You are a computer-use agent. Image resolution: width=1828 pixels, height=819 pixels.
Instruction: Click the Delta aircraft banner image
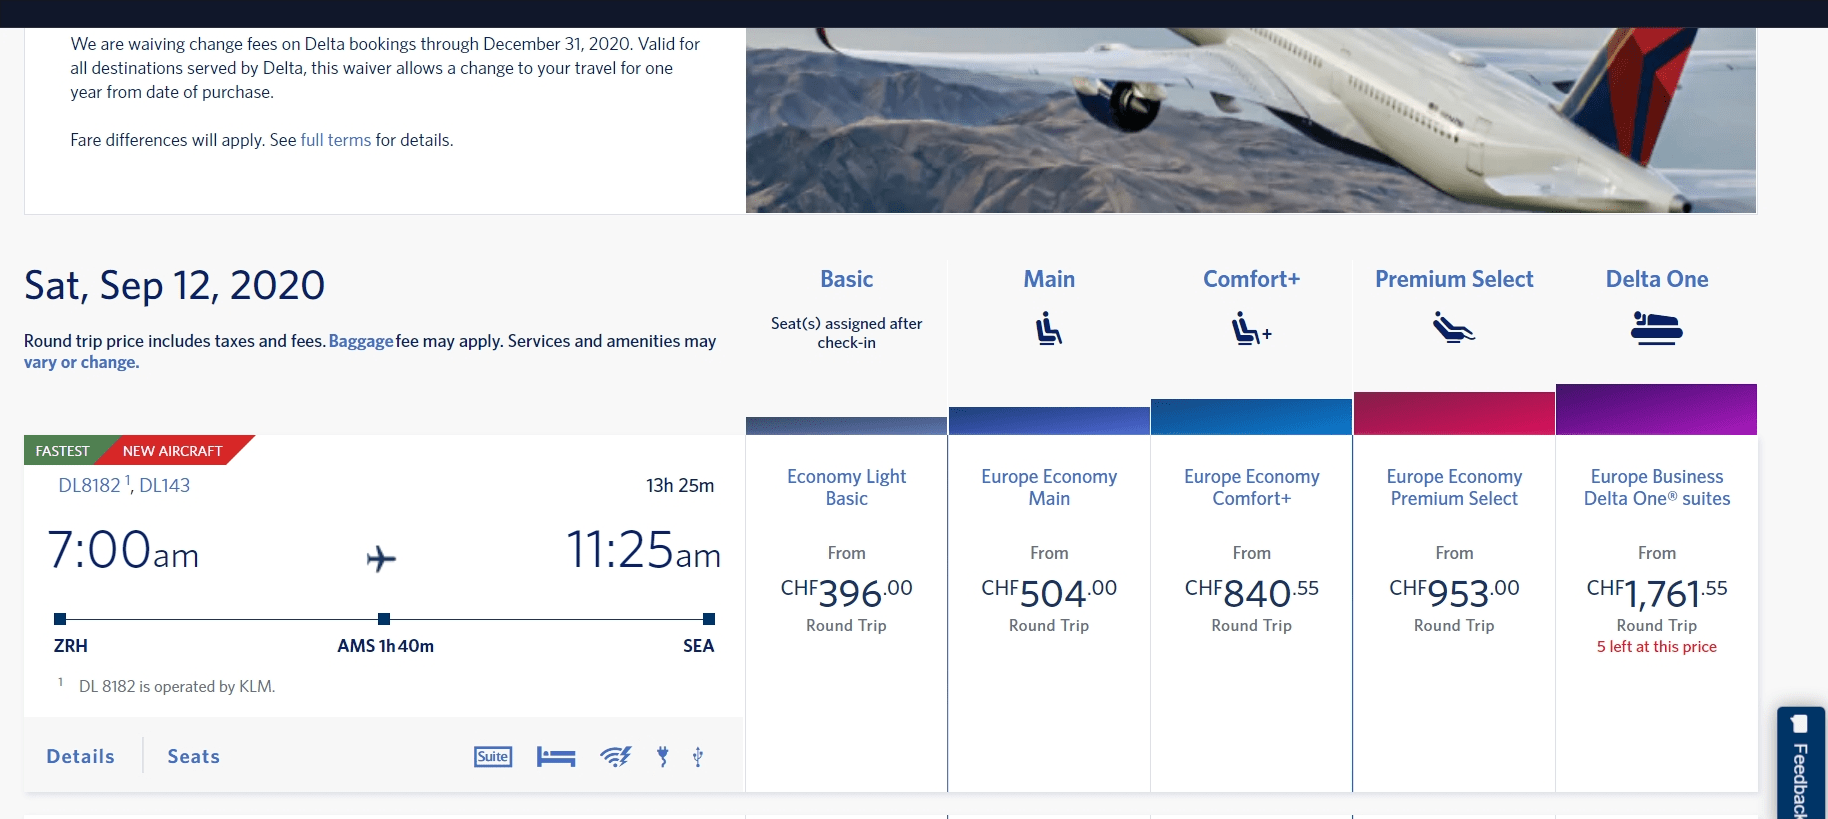pos(1251,120)
